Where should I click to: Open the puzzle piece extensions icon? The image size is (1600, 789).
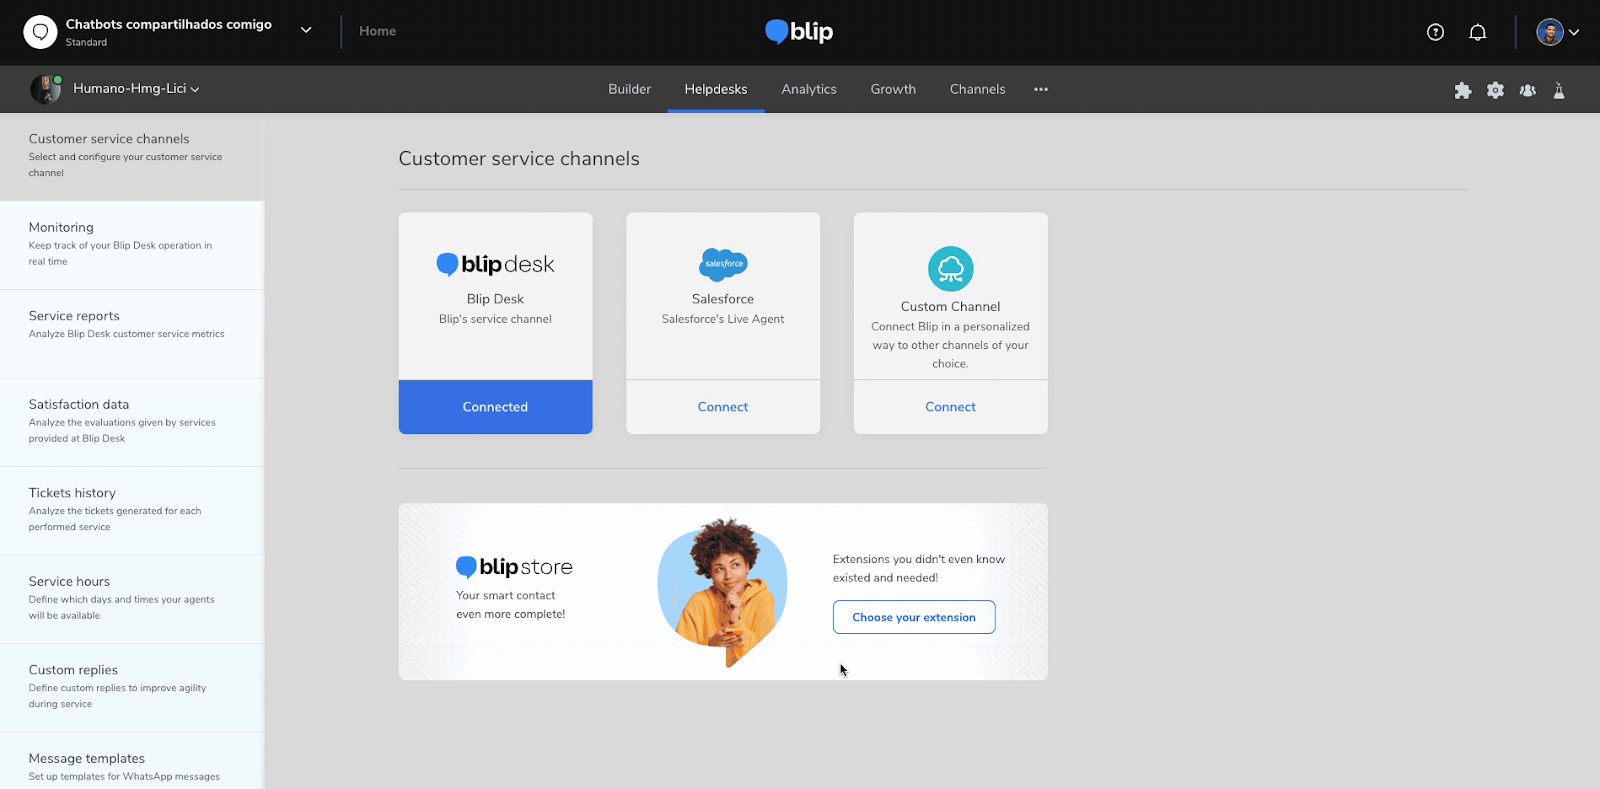click(1462, 90)
